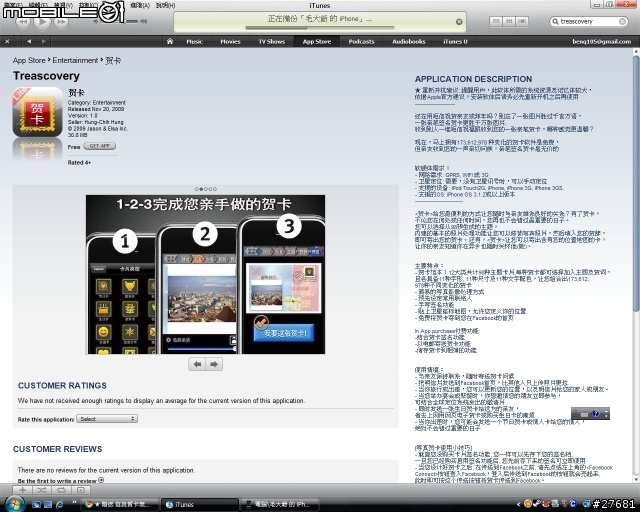Go back in iTunes Store history
This screenshot has width=640, height=512.
tap(29, 41)
